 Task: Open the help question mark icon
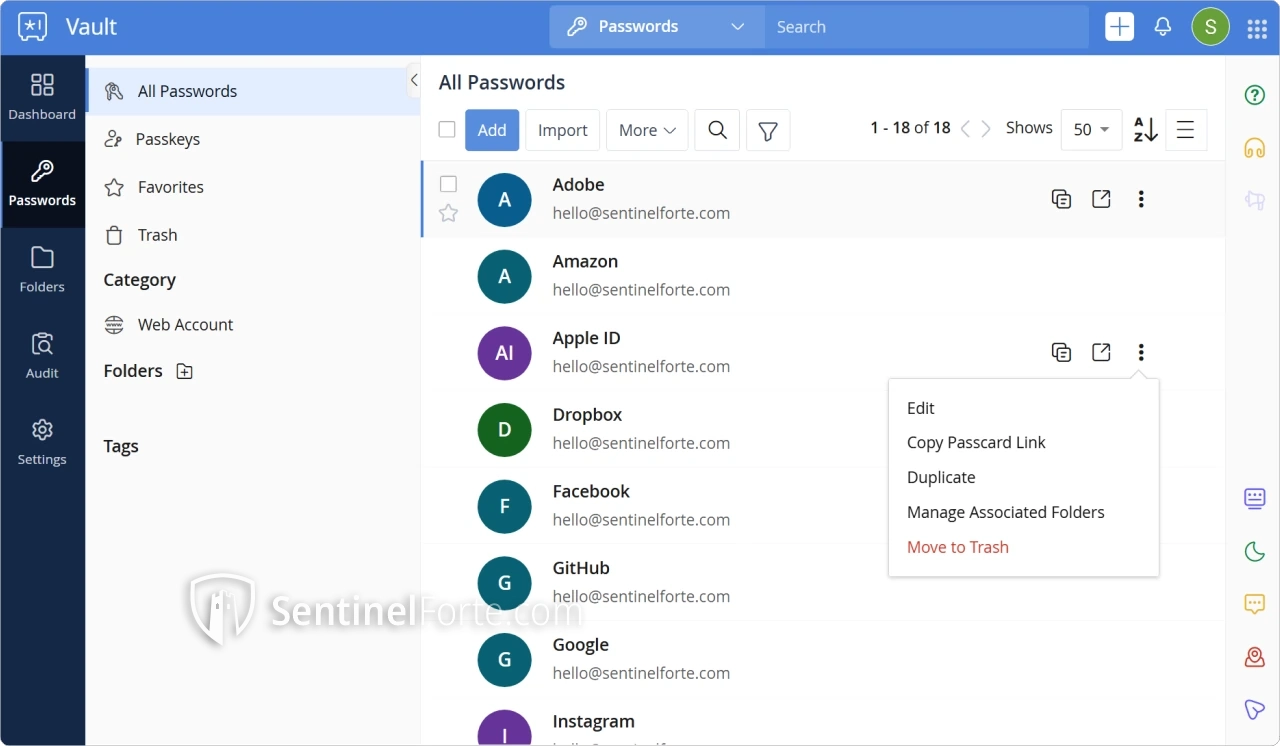coord(1255,95)
